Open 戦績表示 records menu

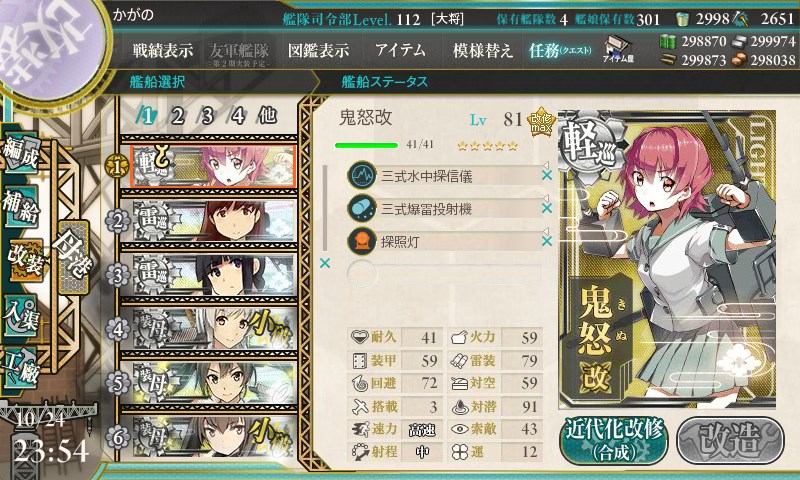(163, 50)
